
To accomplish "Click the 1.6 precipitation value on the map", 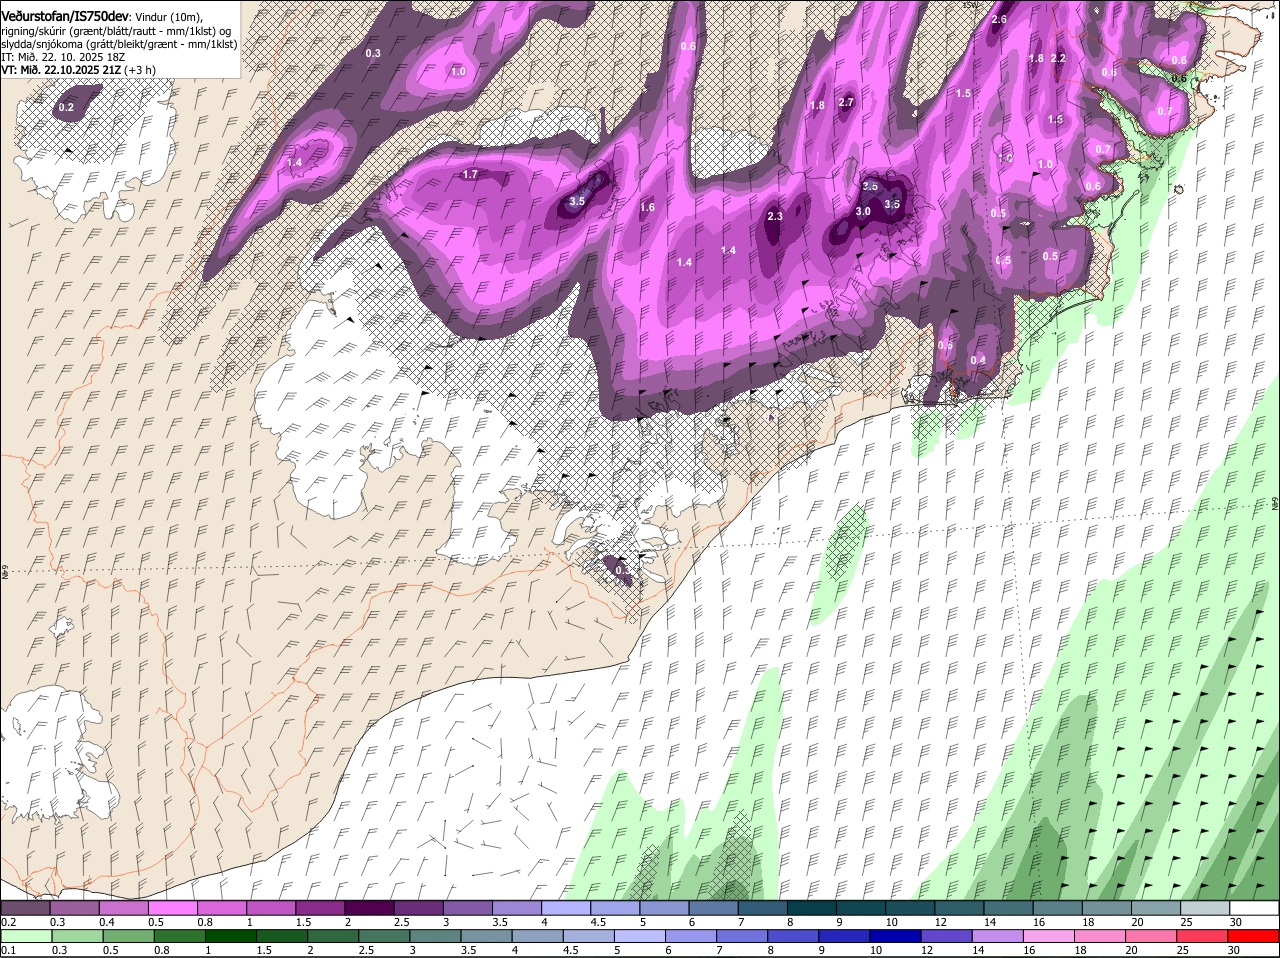I will (x=647, y=208).
